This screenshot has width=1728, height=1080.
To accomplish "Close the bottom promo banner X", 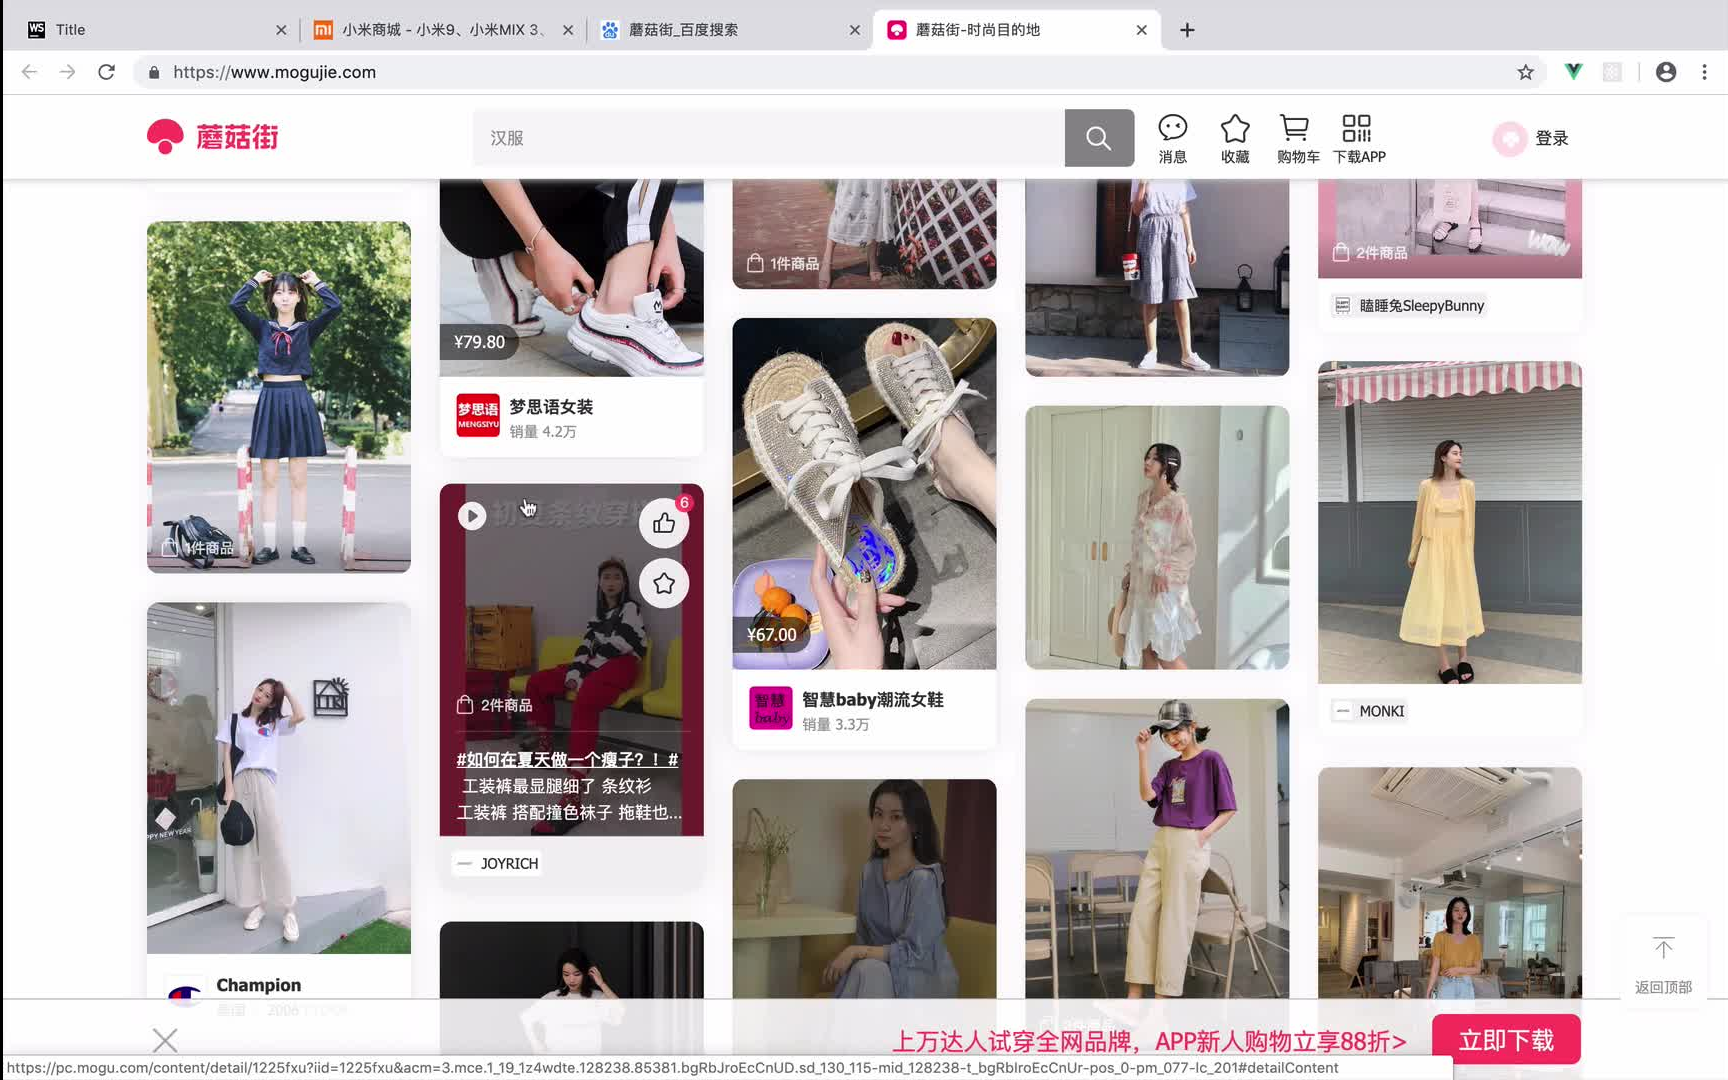I will [x=165, y=1041].
